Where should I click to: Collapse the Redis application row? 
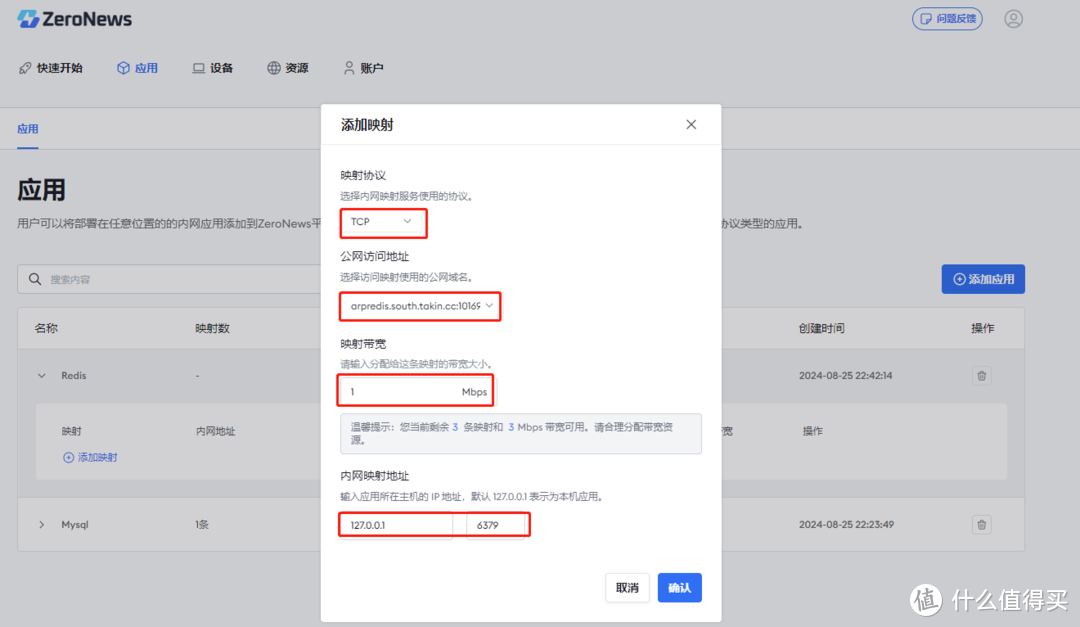40,375
